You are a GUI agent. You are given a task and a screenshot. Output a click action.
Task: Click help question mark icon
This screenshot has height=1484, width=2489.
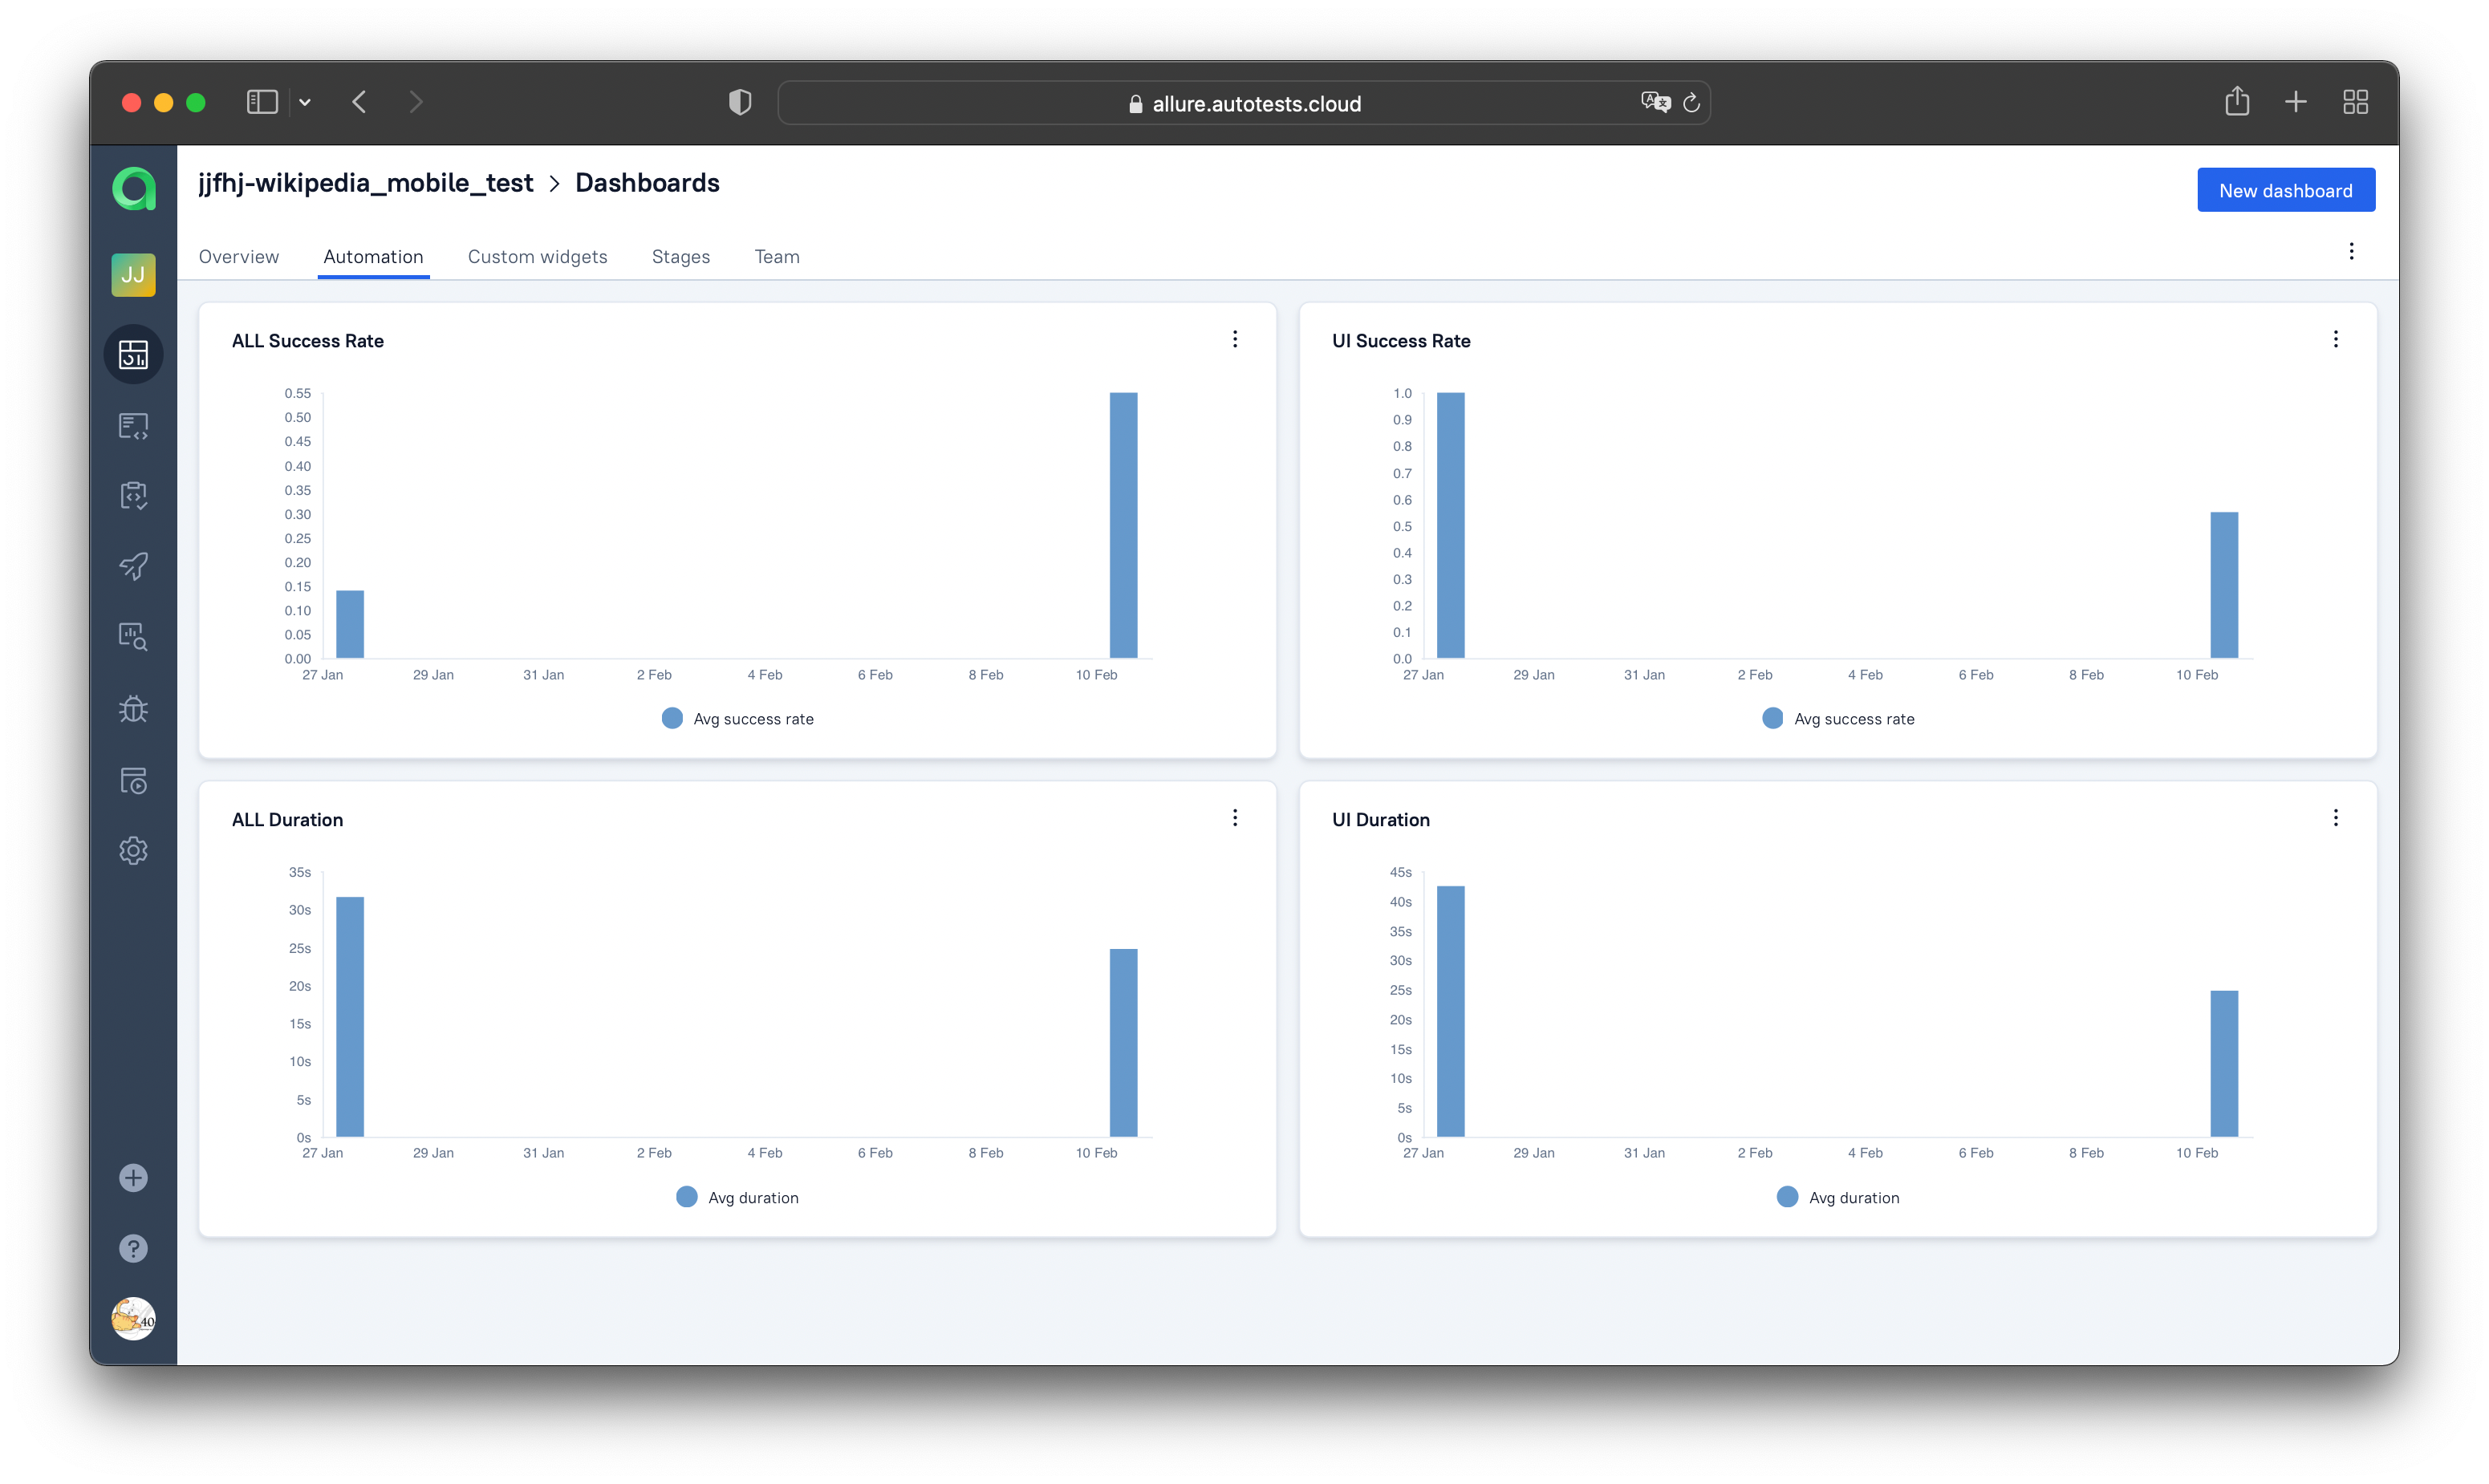pyautogui.click(x=133, y=1248)
